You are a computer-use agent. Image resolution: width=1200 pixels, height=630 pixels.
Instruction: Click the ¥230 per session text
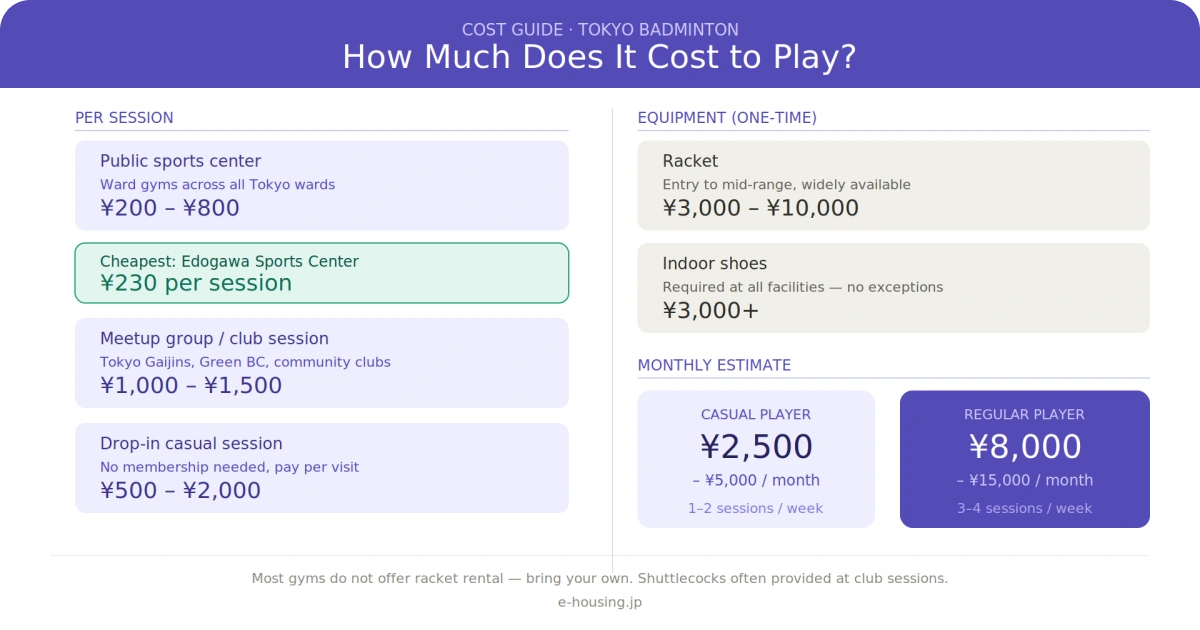[196, 283]
